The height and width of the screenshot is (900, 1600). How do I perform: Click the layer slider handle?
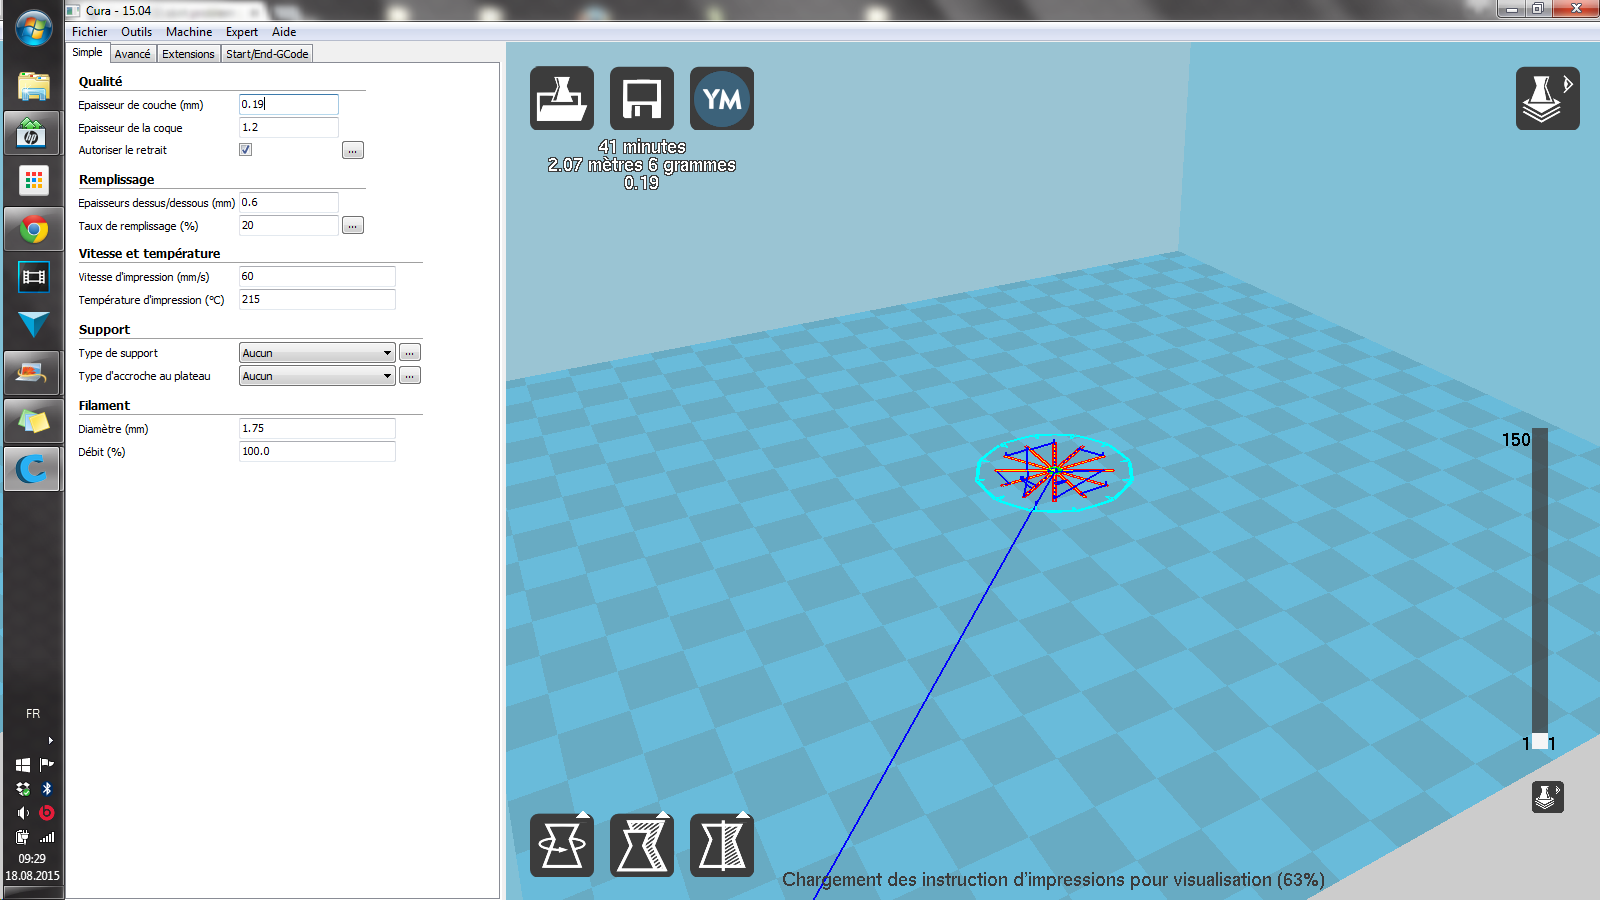tap(1539, 741)
